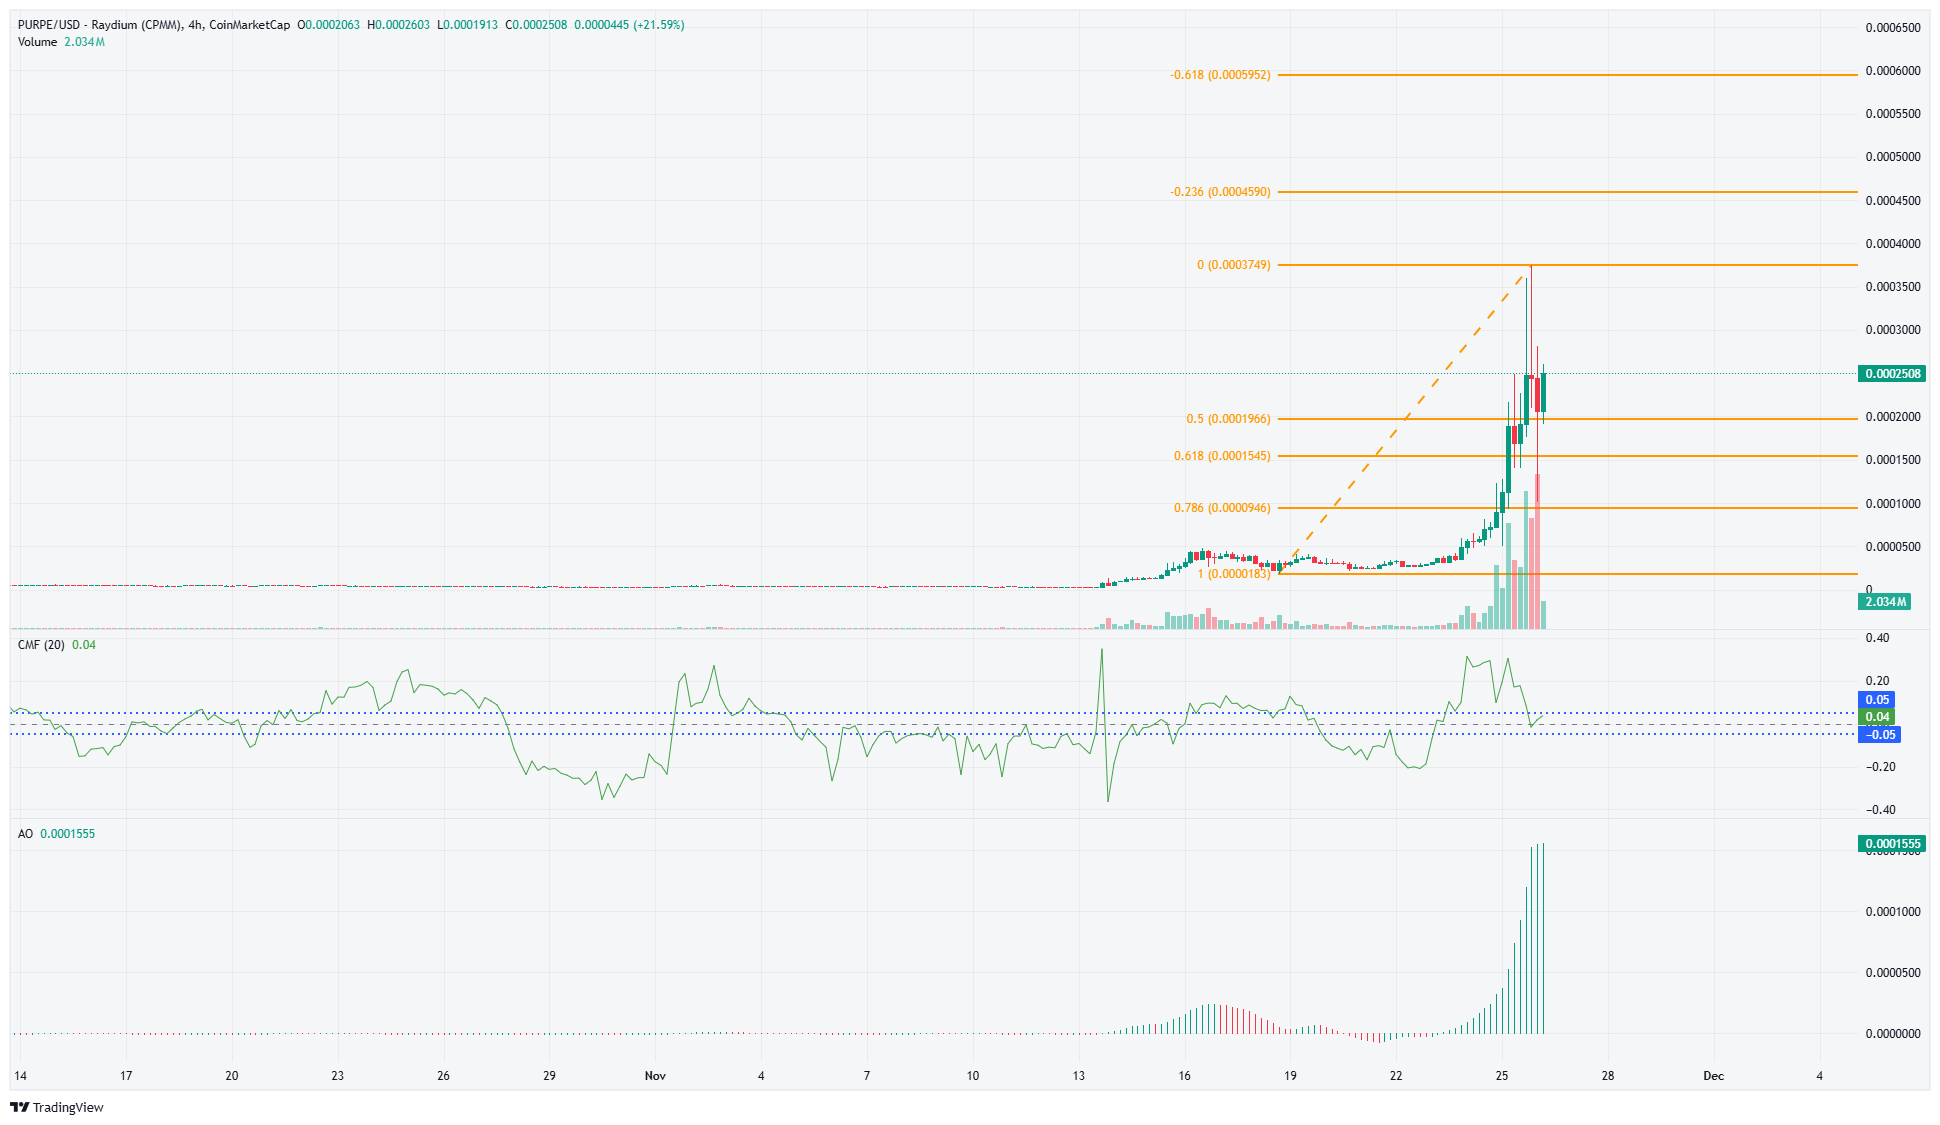The image size is (1940, 1125).
Task: Select the 0.5 (0.0001966) Fibonacci label
Action: click(x=1228, y=419)
